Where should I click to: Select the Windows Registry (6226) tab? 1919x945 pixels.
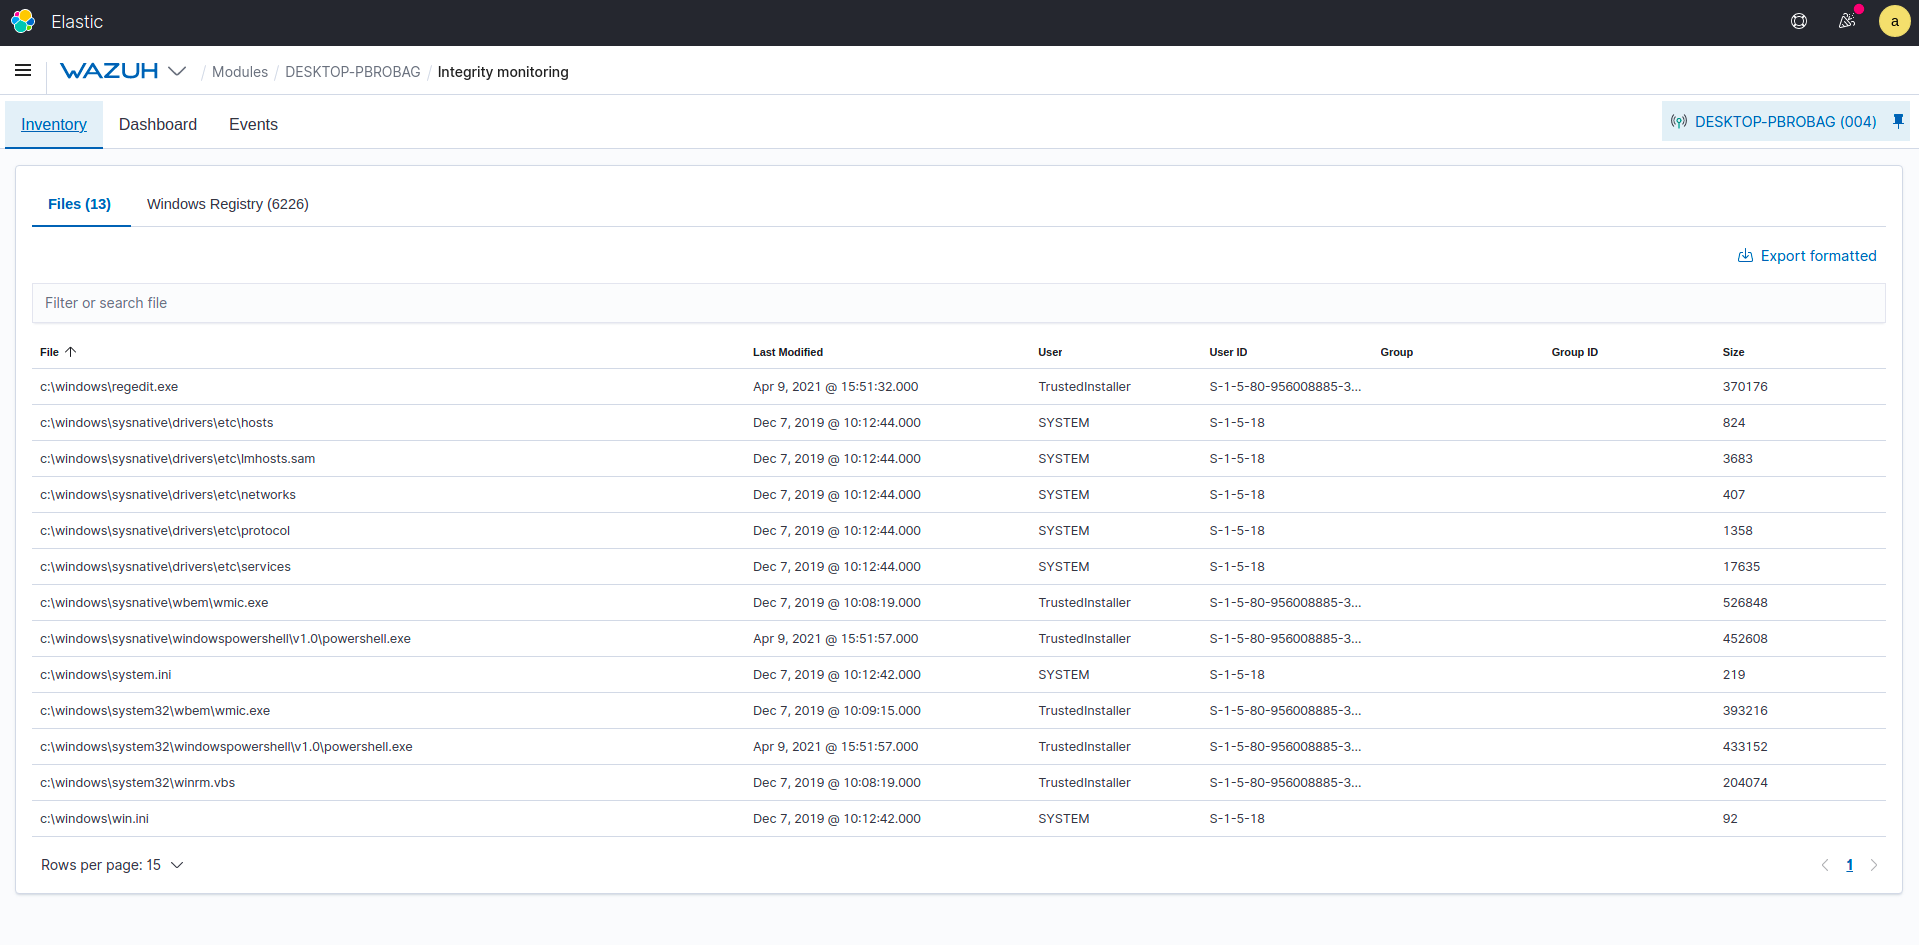tap(228, 204)
